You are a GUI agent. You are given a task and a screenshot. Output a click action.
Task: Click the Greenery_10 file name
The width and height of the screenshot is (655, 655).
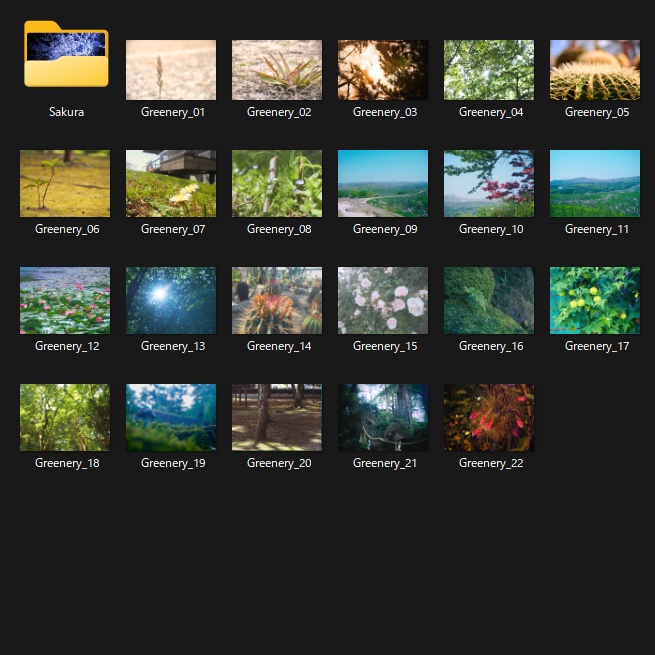pos(491,229)
